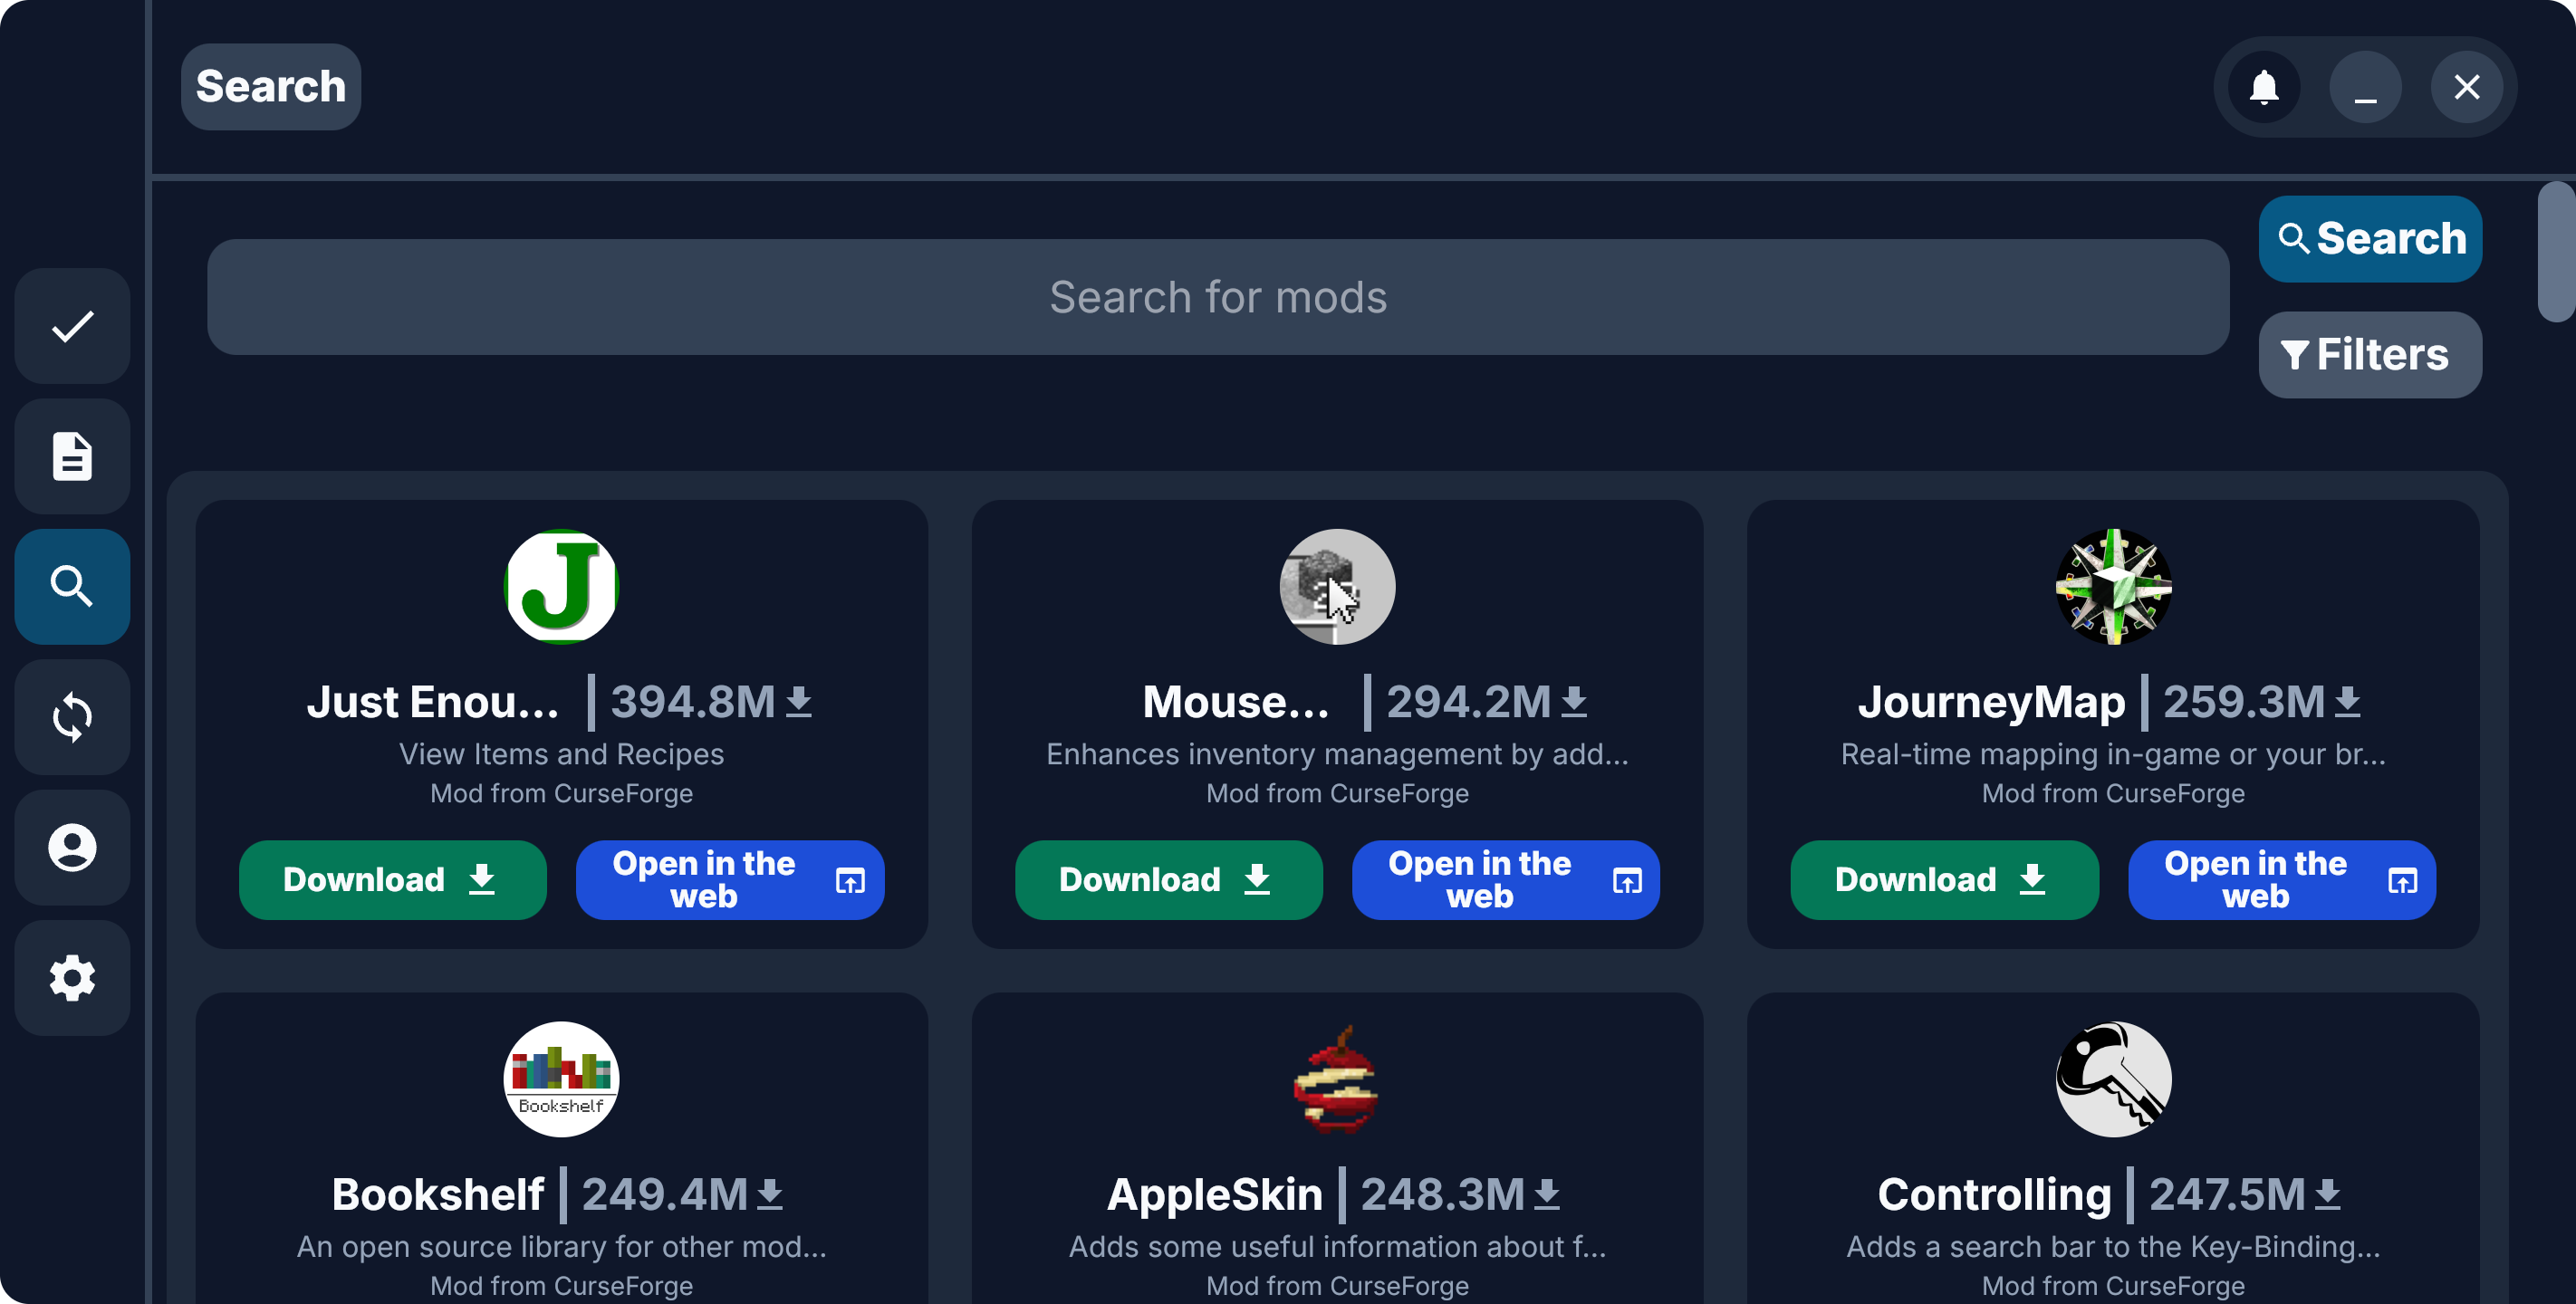Download the Just Enough Items mod
Image resolution: width=2576 pixels, height=1304 pixels.
point(393,880)
